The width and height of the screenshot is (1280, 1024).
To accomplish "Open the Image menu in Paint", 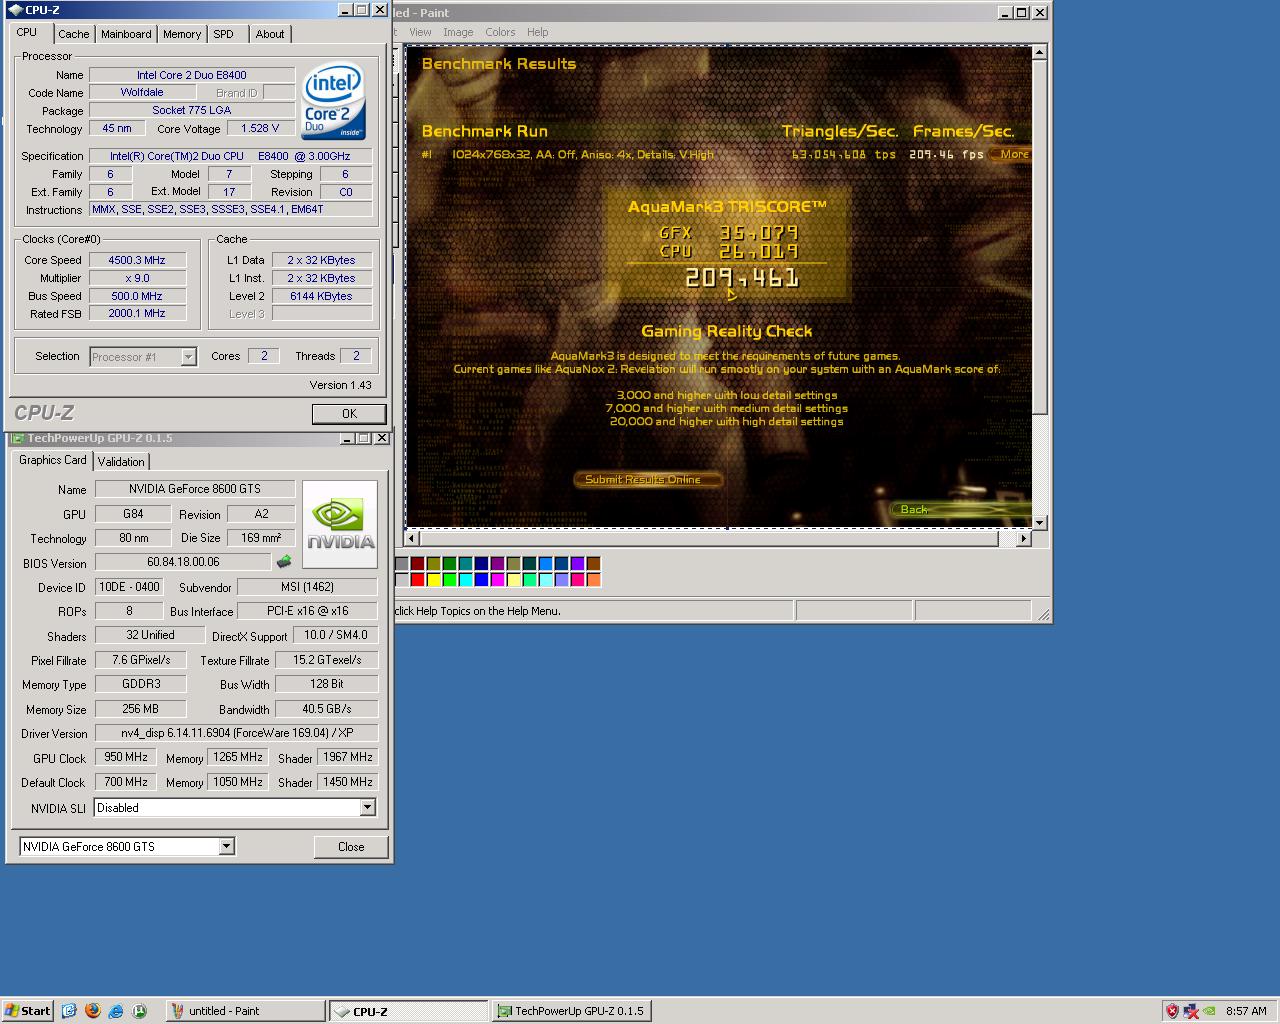I will 458,32.
